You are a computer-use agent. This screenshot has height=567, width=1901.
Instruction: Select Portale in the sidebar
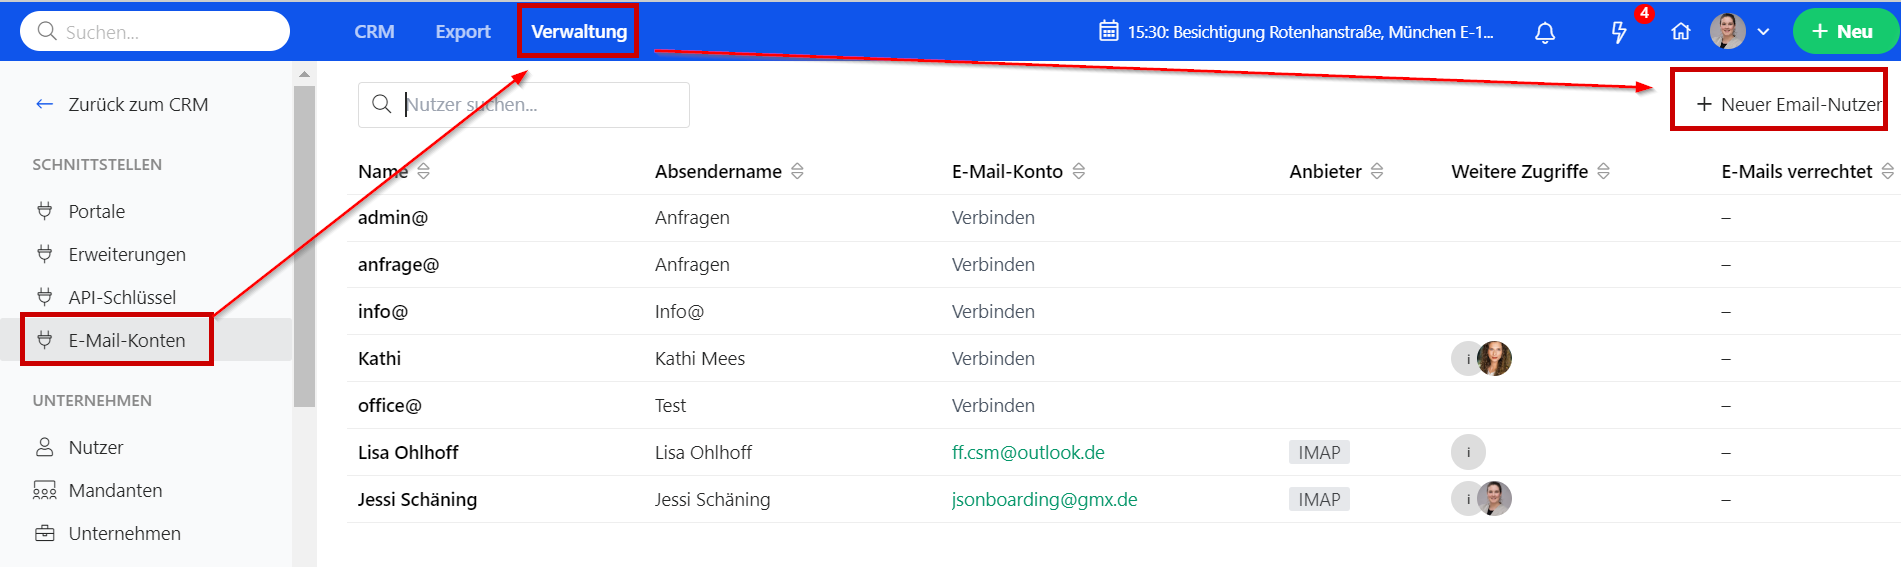point(97,211)
